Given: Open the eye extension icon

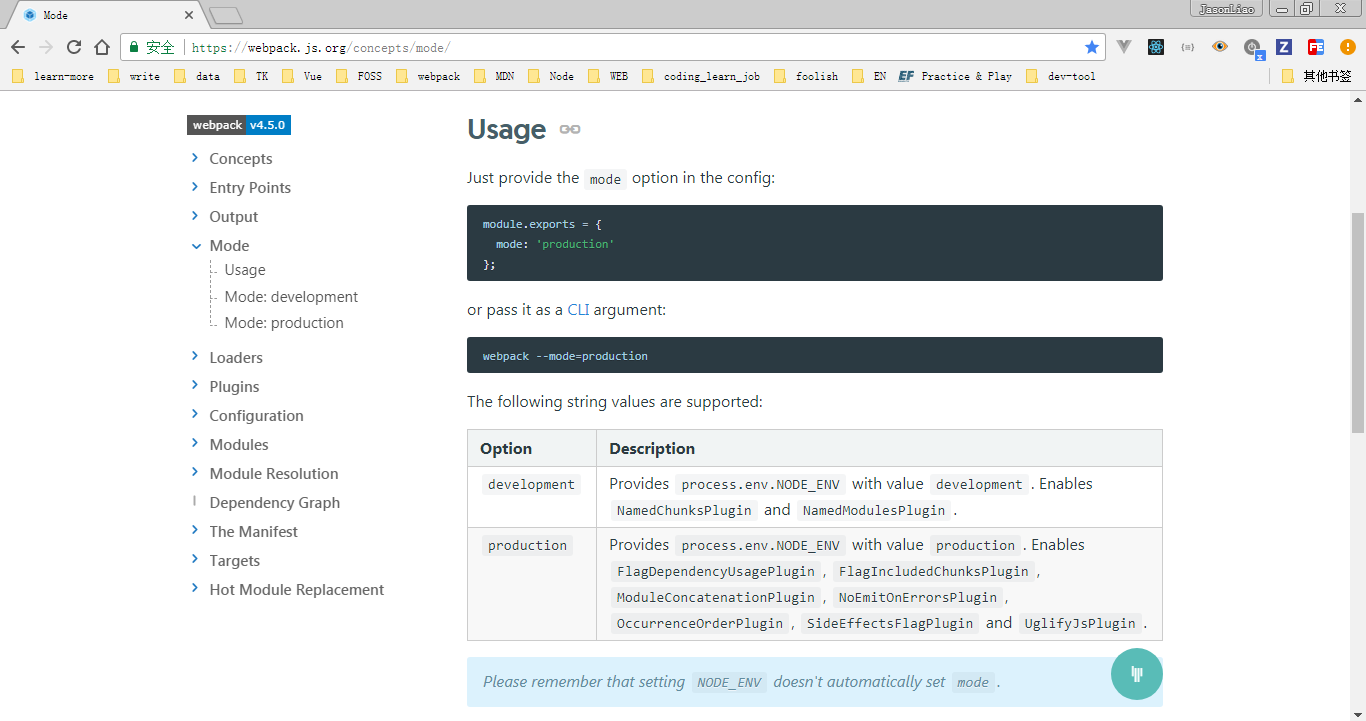Looking at the screenshot, I should [1220, 47].
